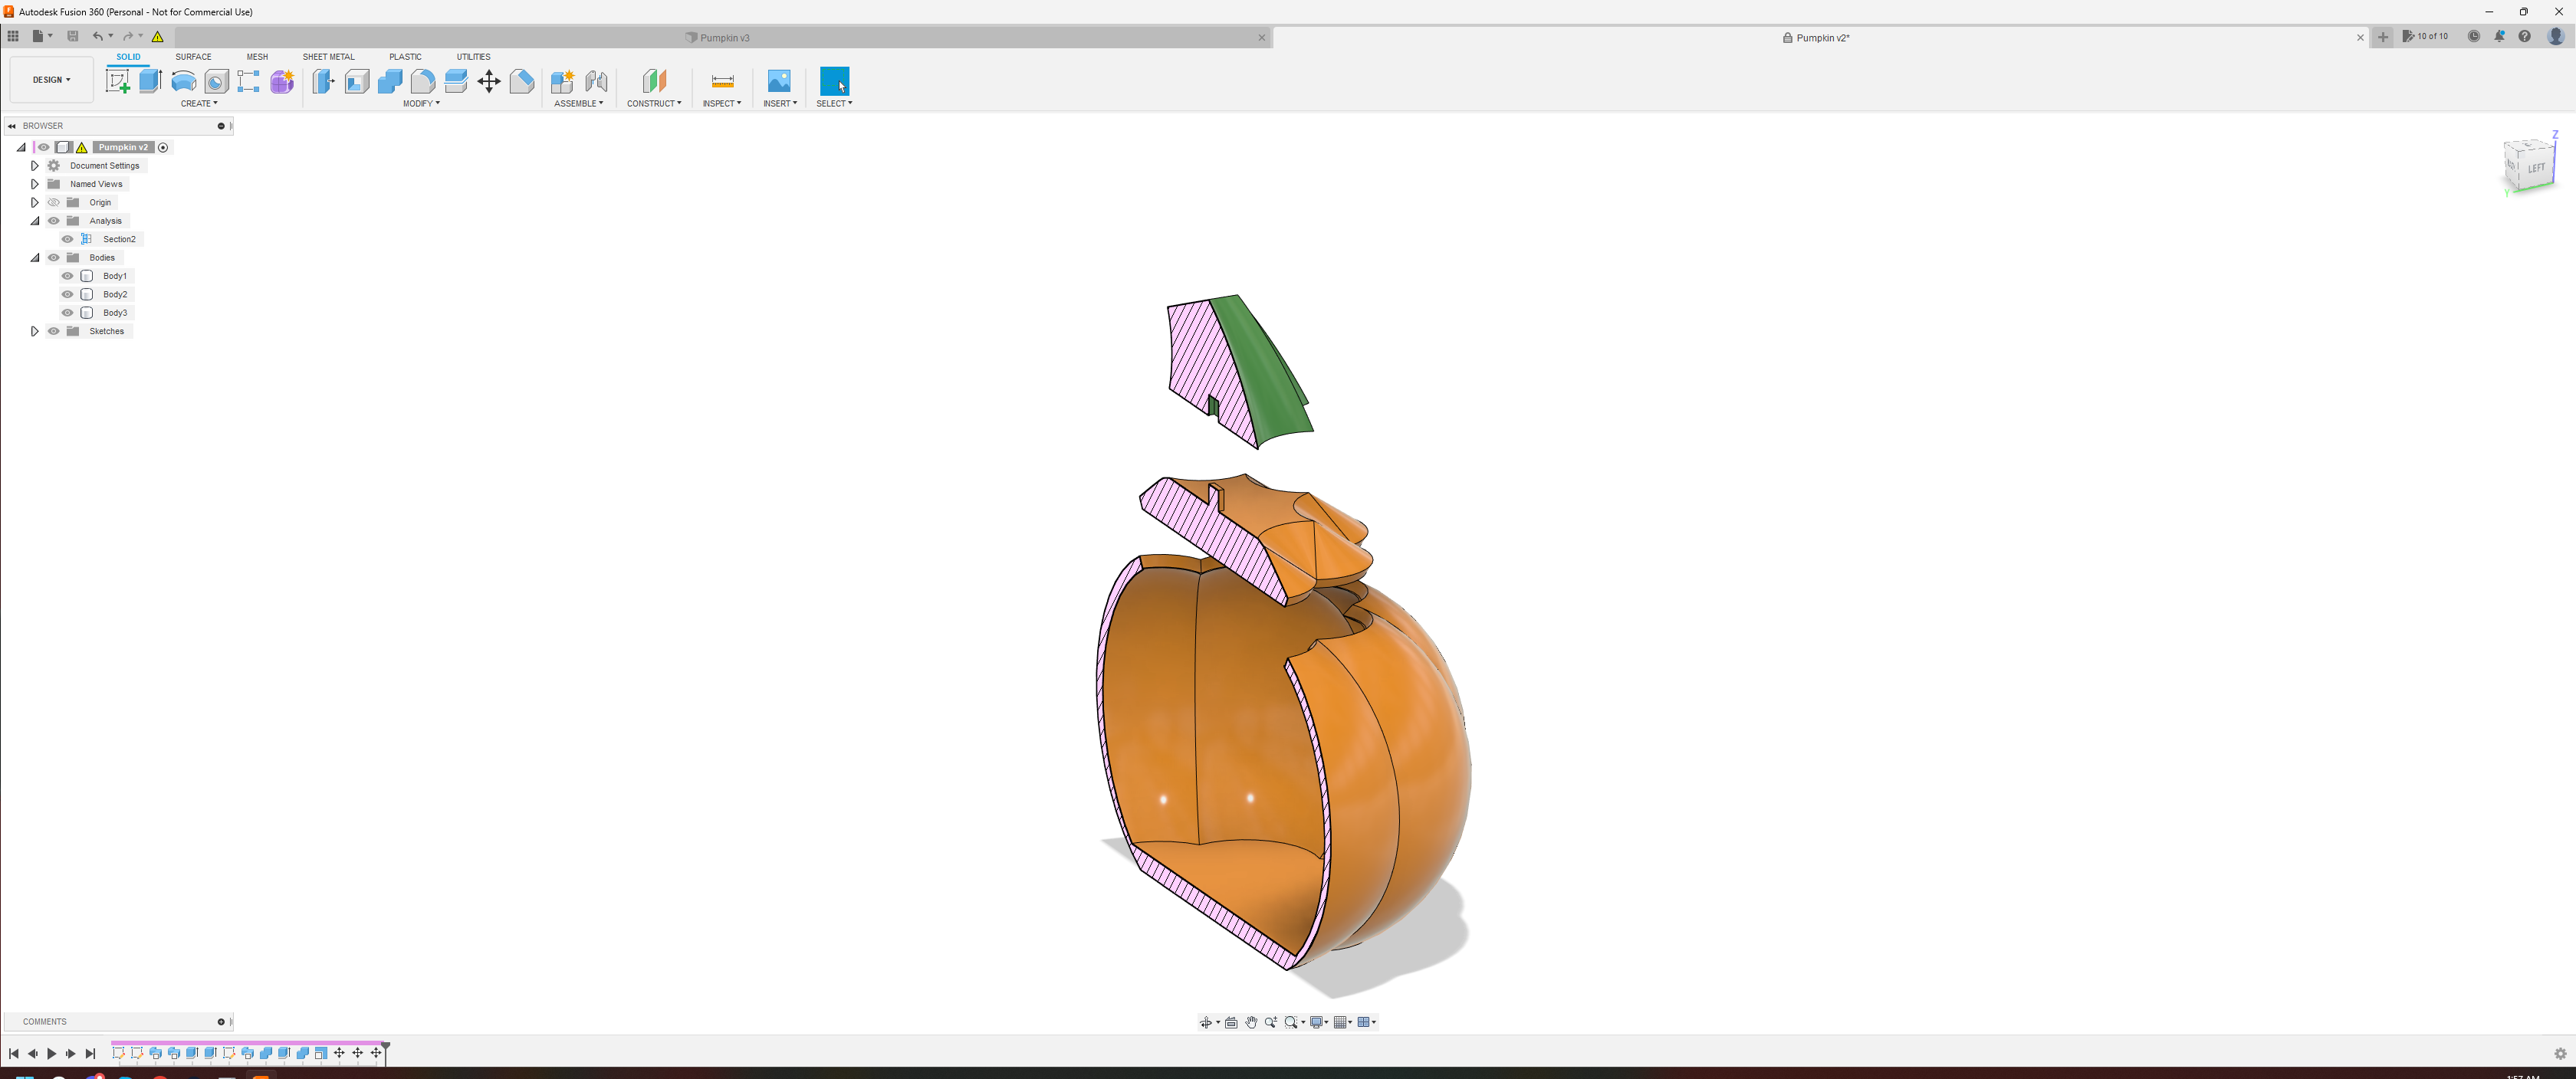Viewport: 2576px width, 1079px height.
Task: Click the Redo arrow
Action: coord(127,36)
